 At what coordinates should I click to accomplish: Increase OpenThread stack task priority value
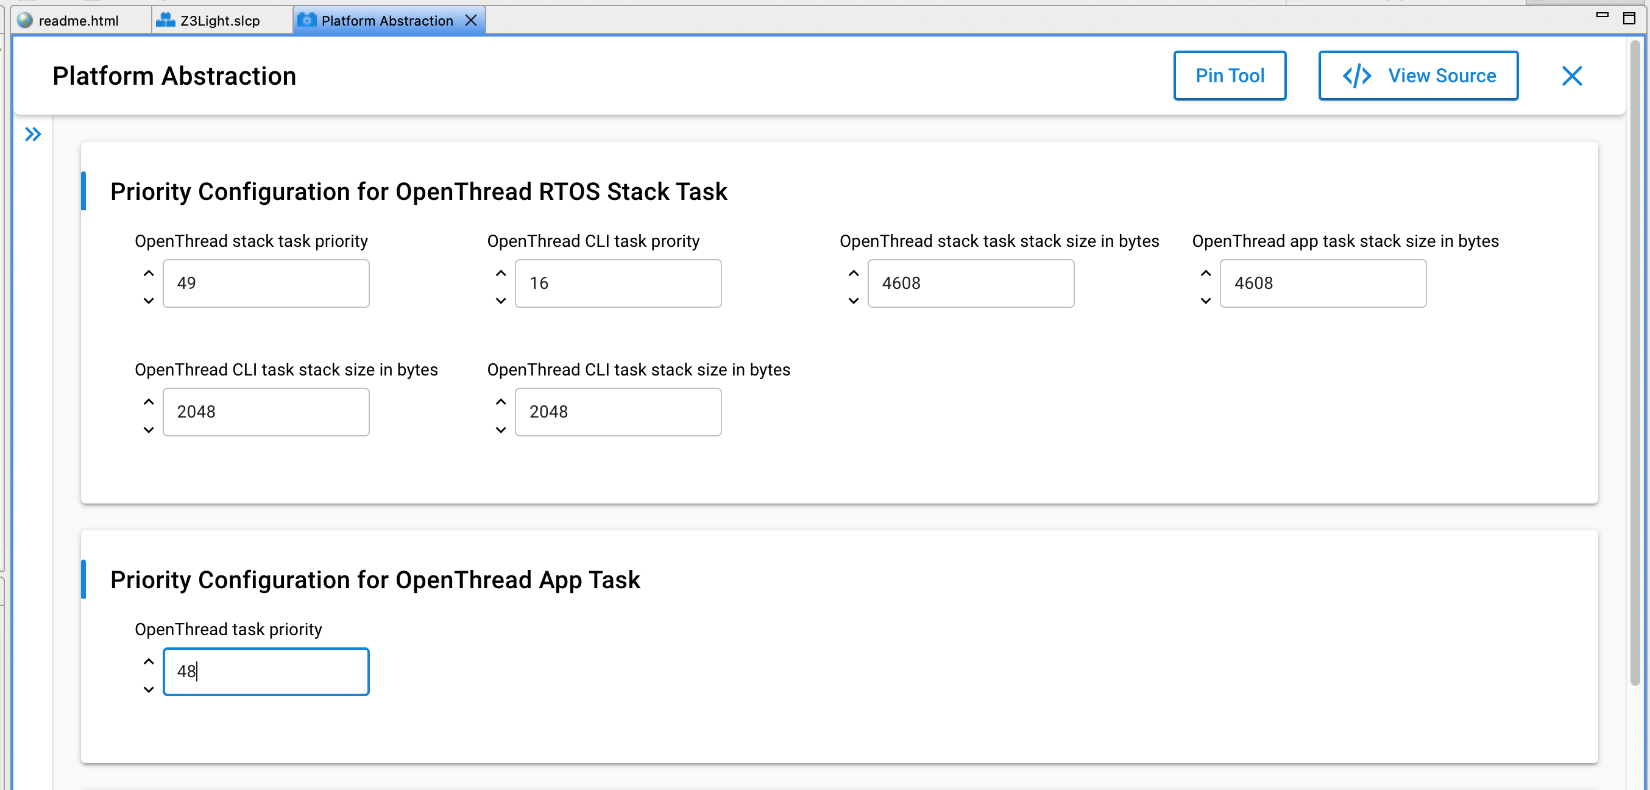[x=149, y=273]
